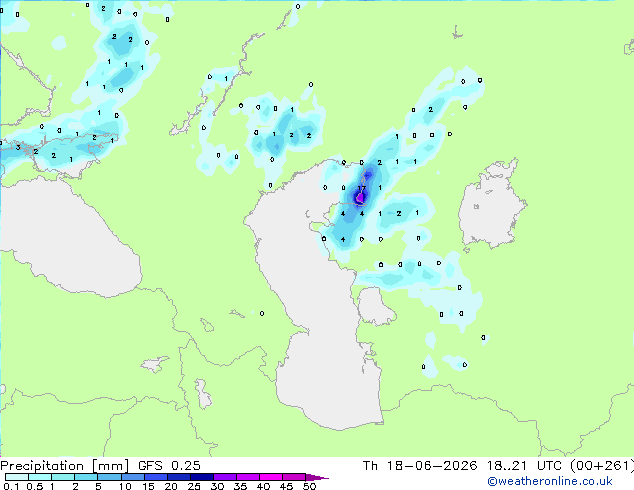634x490 pixels.
Task: Click the "Precipitation [mm]" title text
Action: coord(64,466)
